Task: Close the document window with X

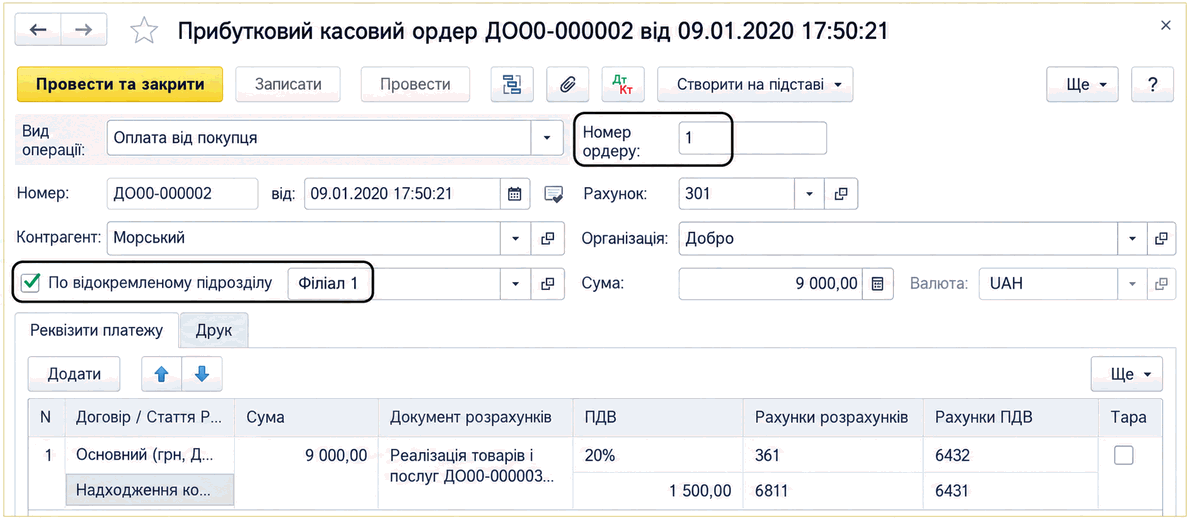Action: click(1166, 27)
